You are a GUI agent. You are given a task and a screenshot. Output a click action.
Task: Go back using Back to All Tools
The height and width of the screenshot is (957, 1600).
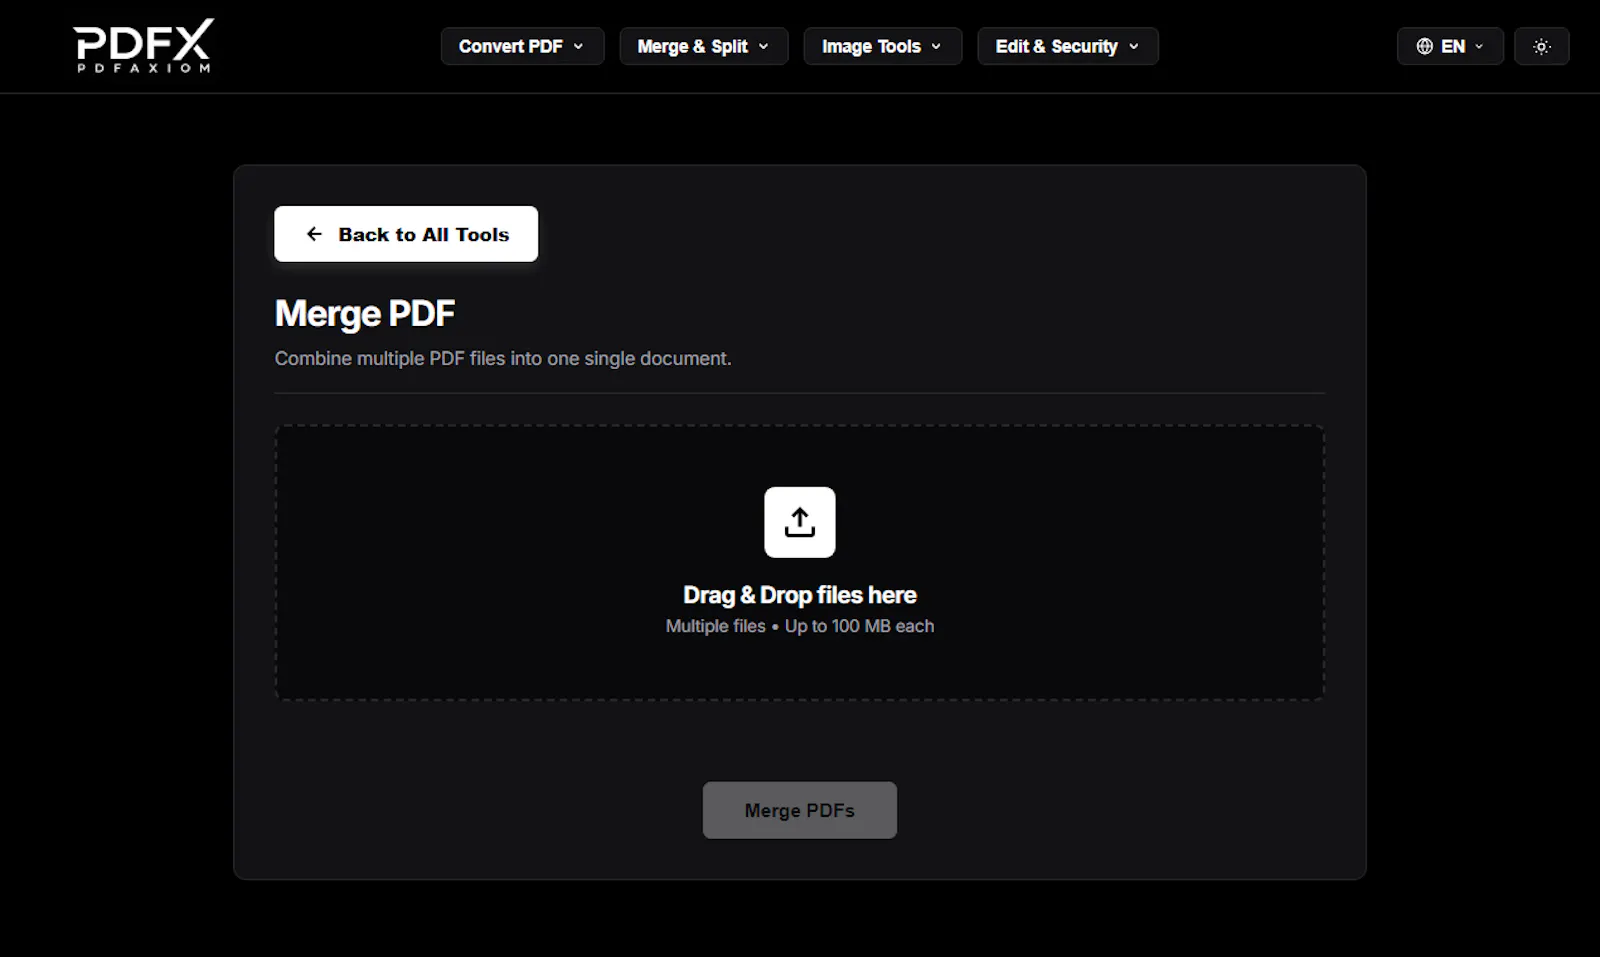click(406, 234)
